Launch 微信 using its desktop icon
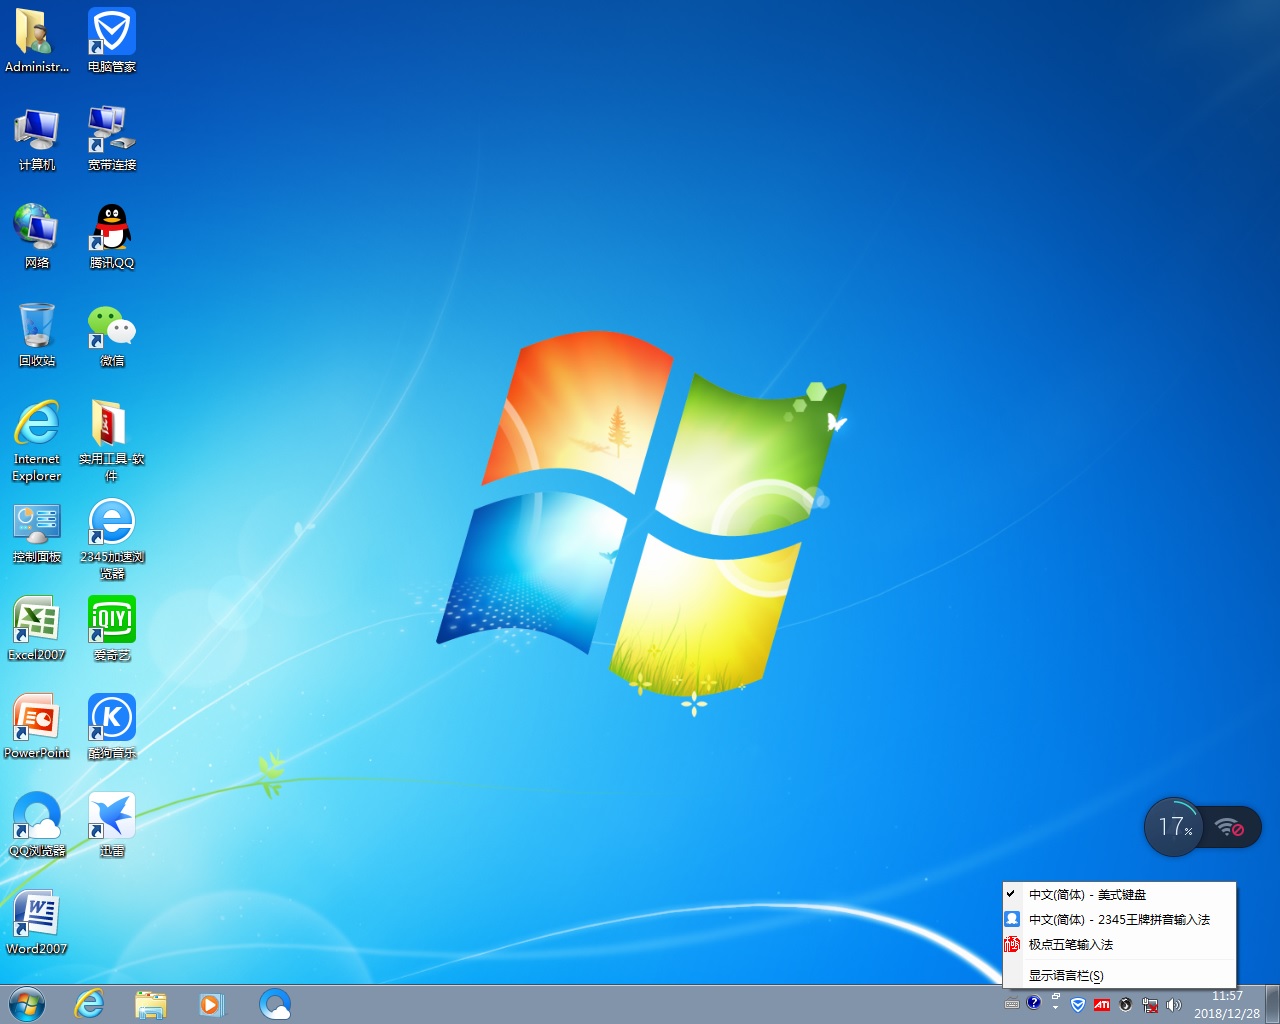 coord(111,330)
